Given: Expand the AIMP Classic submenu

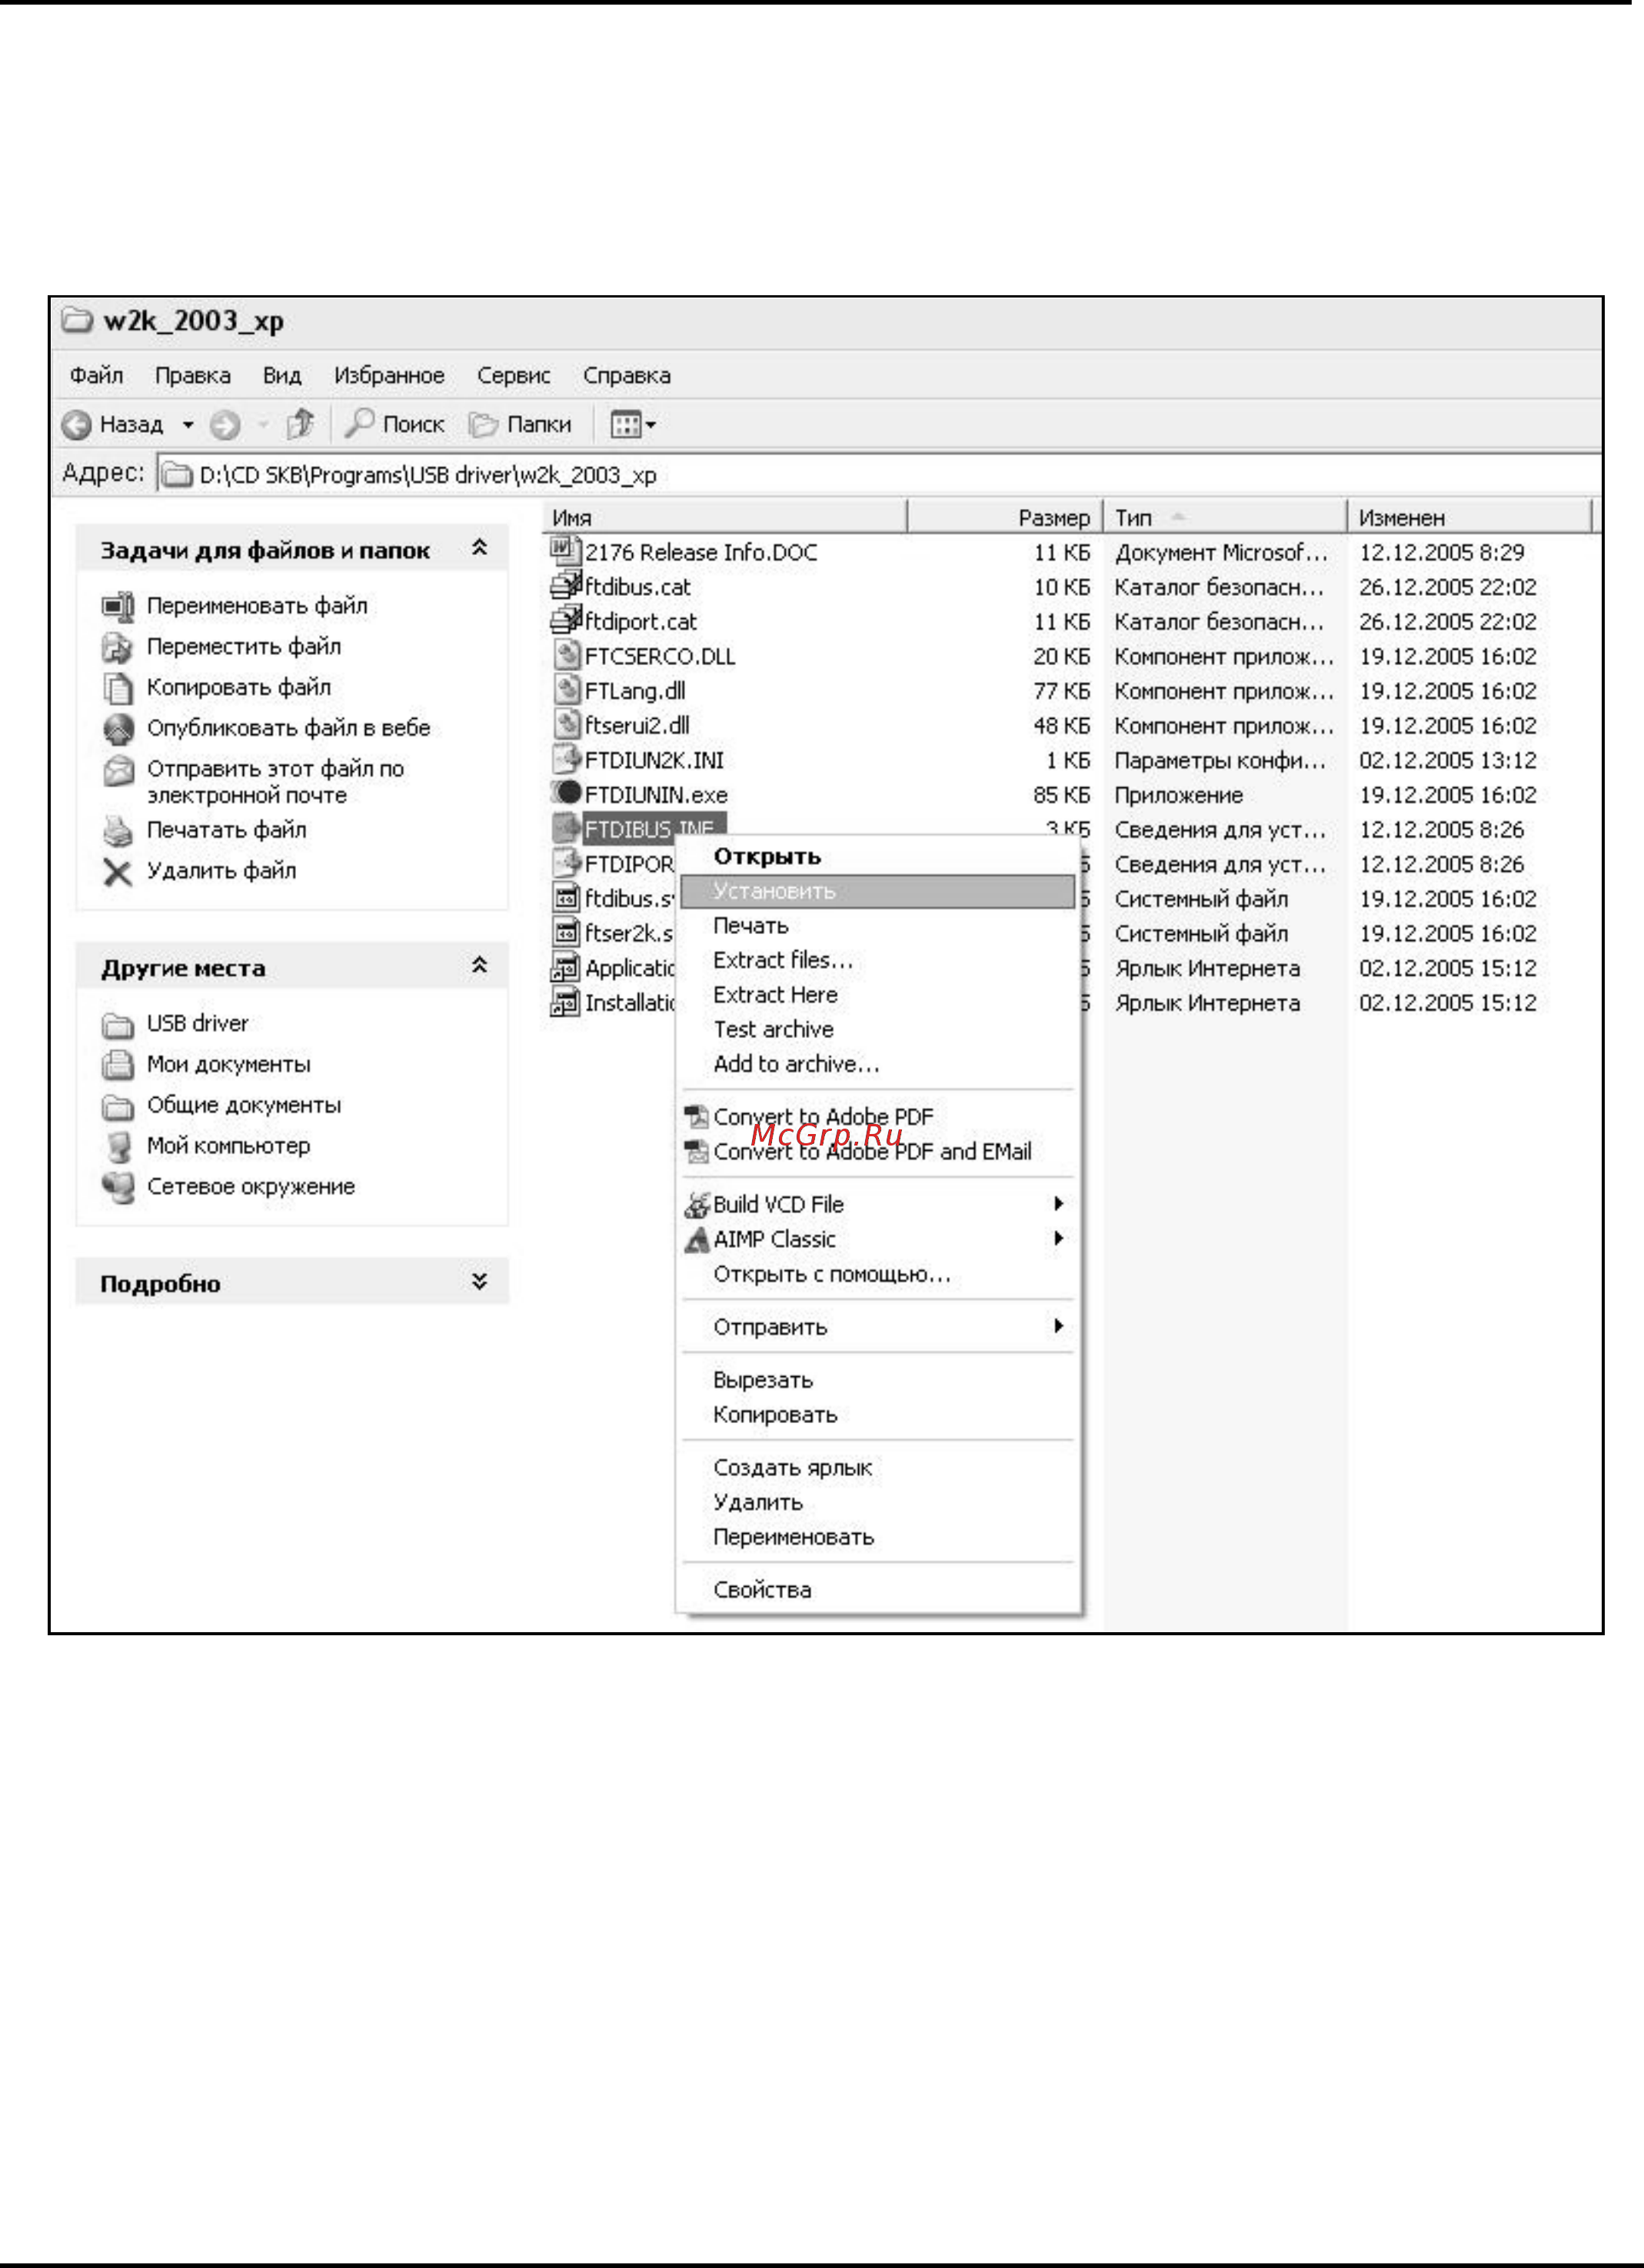Looking at the screenshot, I should tap(1059, 1238).
